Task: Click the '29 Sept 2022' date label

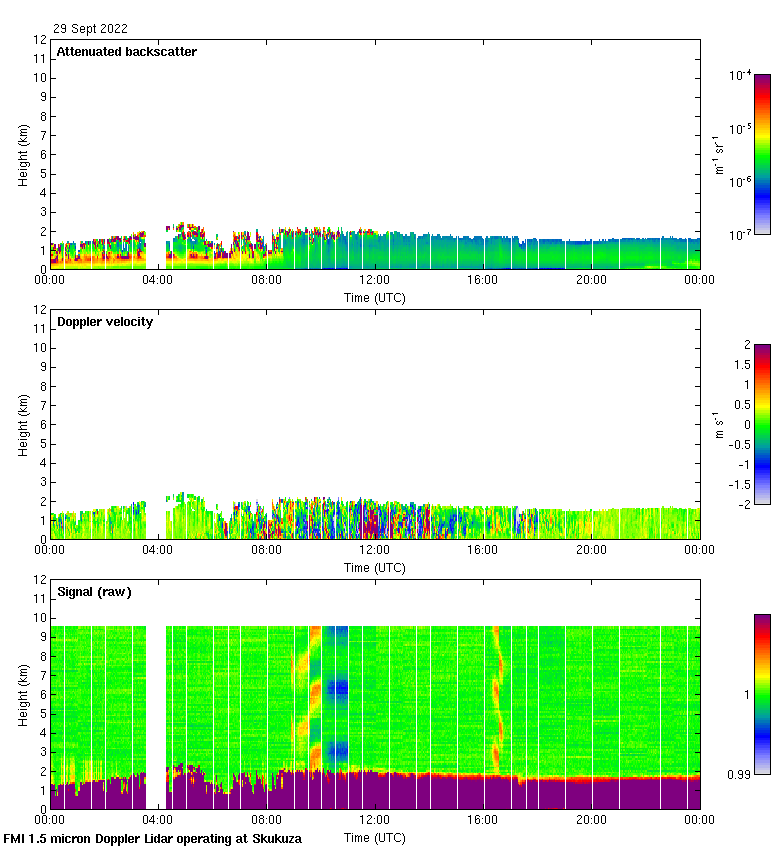Action: pyautogui.click(x=90, y=29)
